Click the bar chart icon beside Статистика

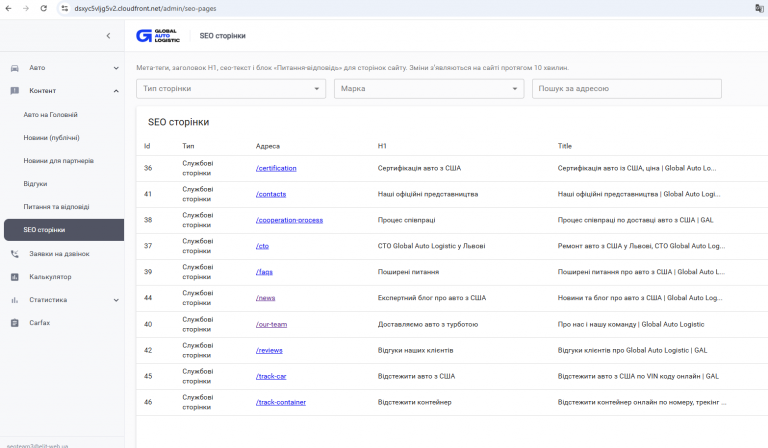(15, 300)
